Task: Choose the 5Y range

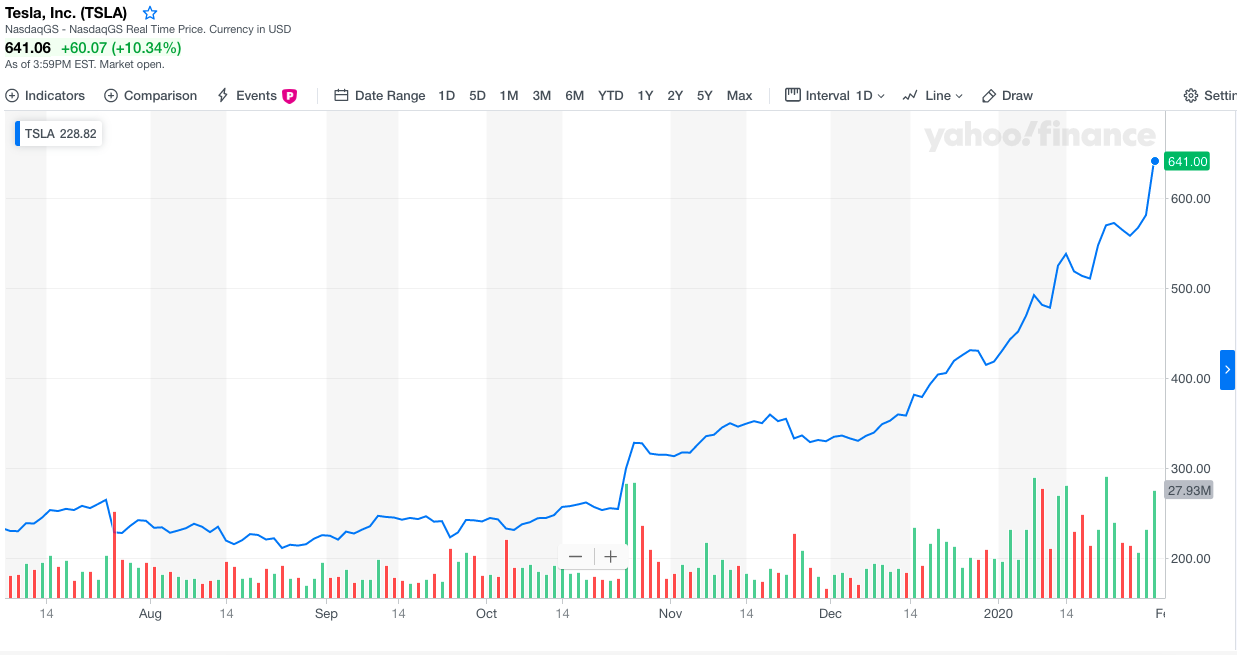Action: (705, 96)
